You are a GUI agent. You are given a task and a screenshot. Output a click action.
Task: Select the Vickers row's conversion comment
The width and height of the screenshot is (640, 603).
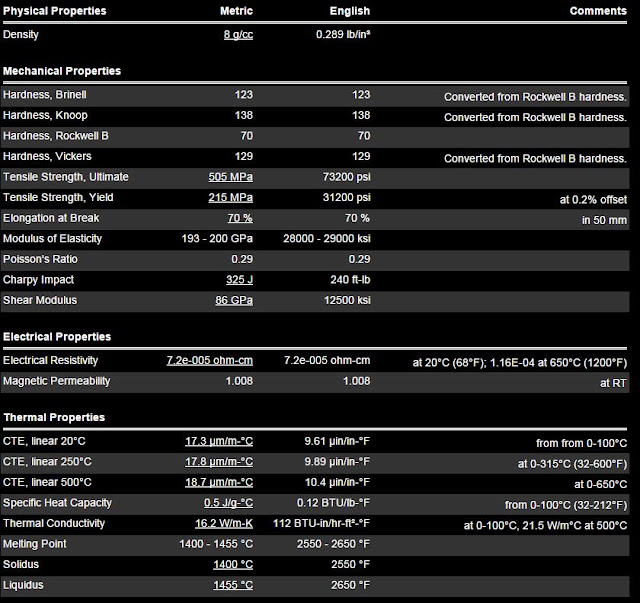pyautogui.click(x=535, y=158)
